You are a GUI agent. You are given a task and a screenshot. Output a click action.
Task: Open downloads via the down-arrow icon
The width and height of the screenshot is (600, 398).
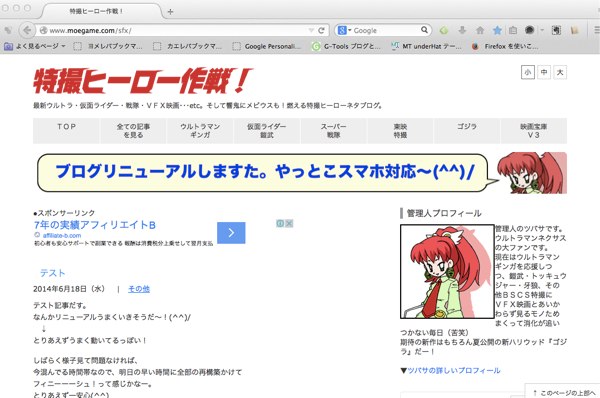462,30
